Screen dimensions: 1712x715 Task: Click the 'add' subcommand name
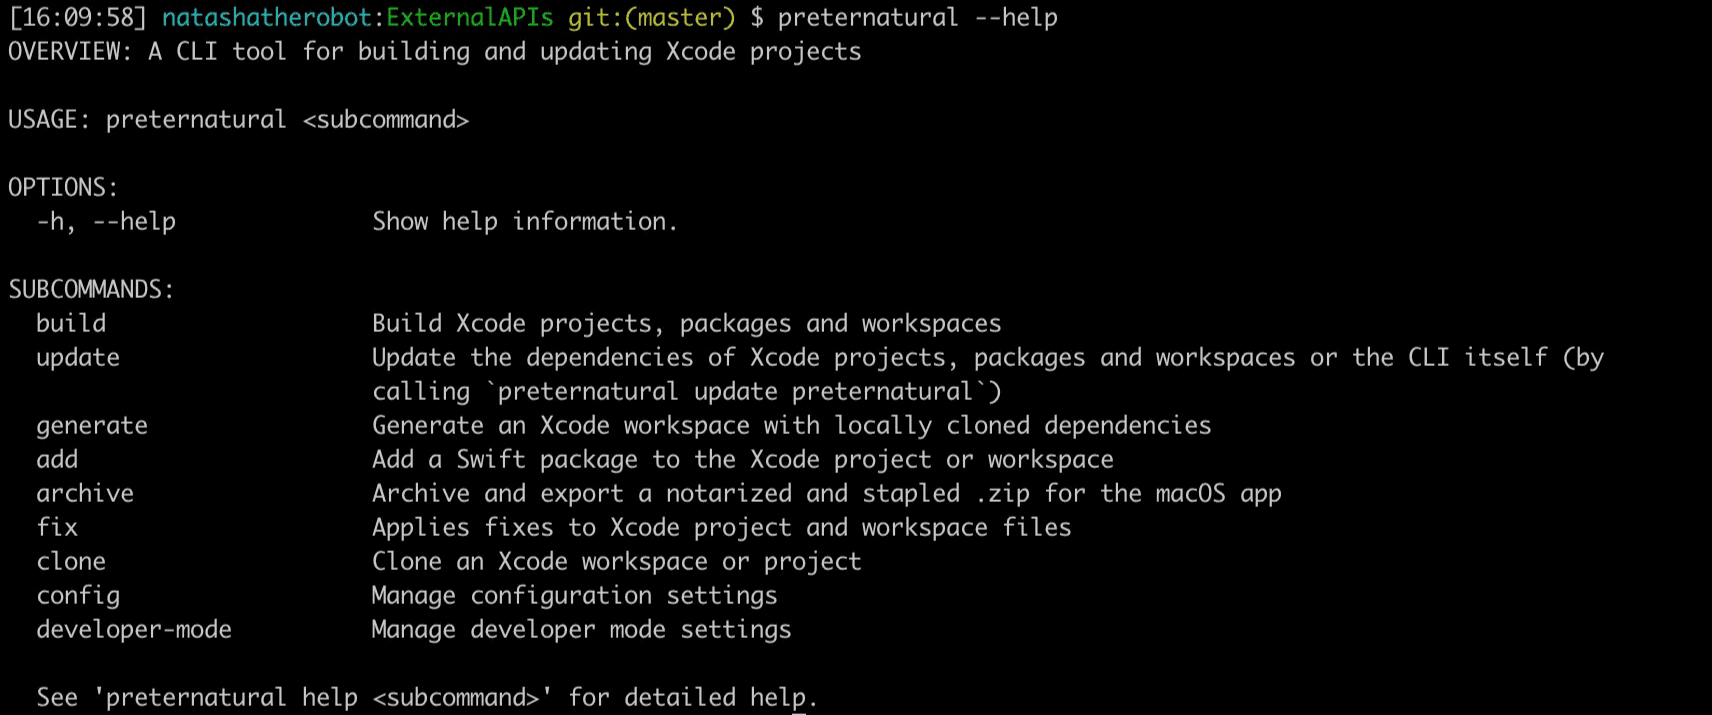pos(57,460)
